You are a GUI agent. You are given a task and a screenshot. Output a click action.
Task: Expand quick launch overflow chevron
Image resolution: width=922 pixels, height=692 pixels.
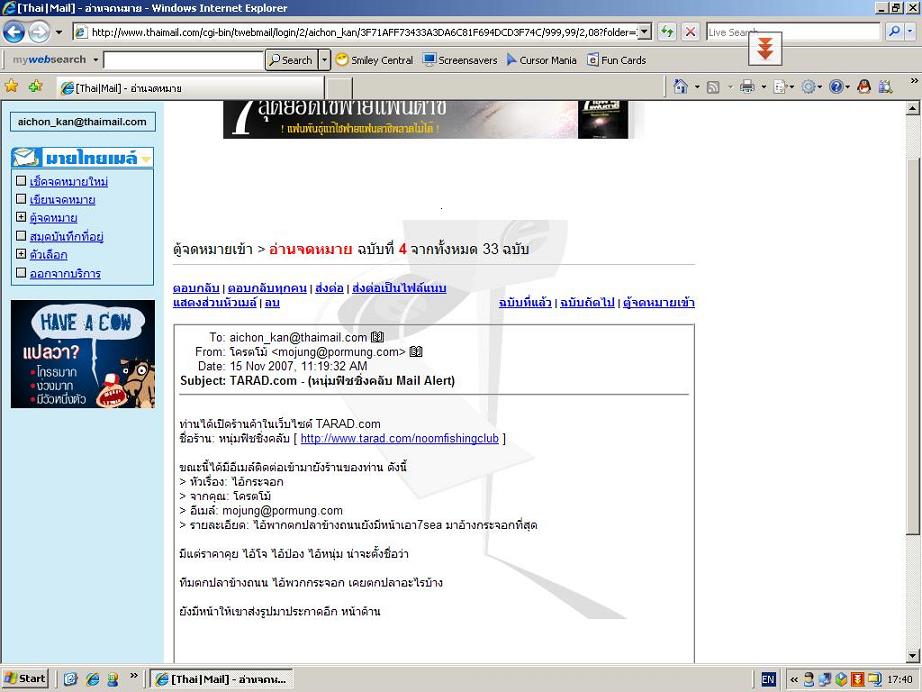pos(133,676)
